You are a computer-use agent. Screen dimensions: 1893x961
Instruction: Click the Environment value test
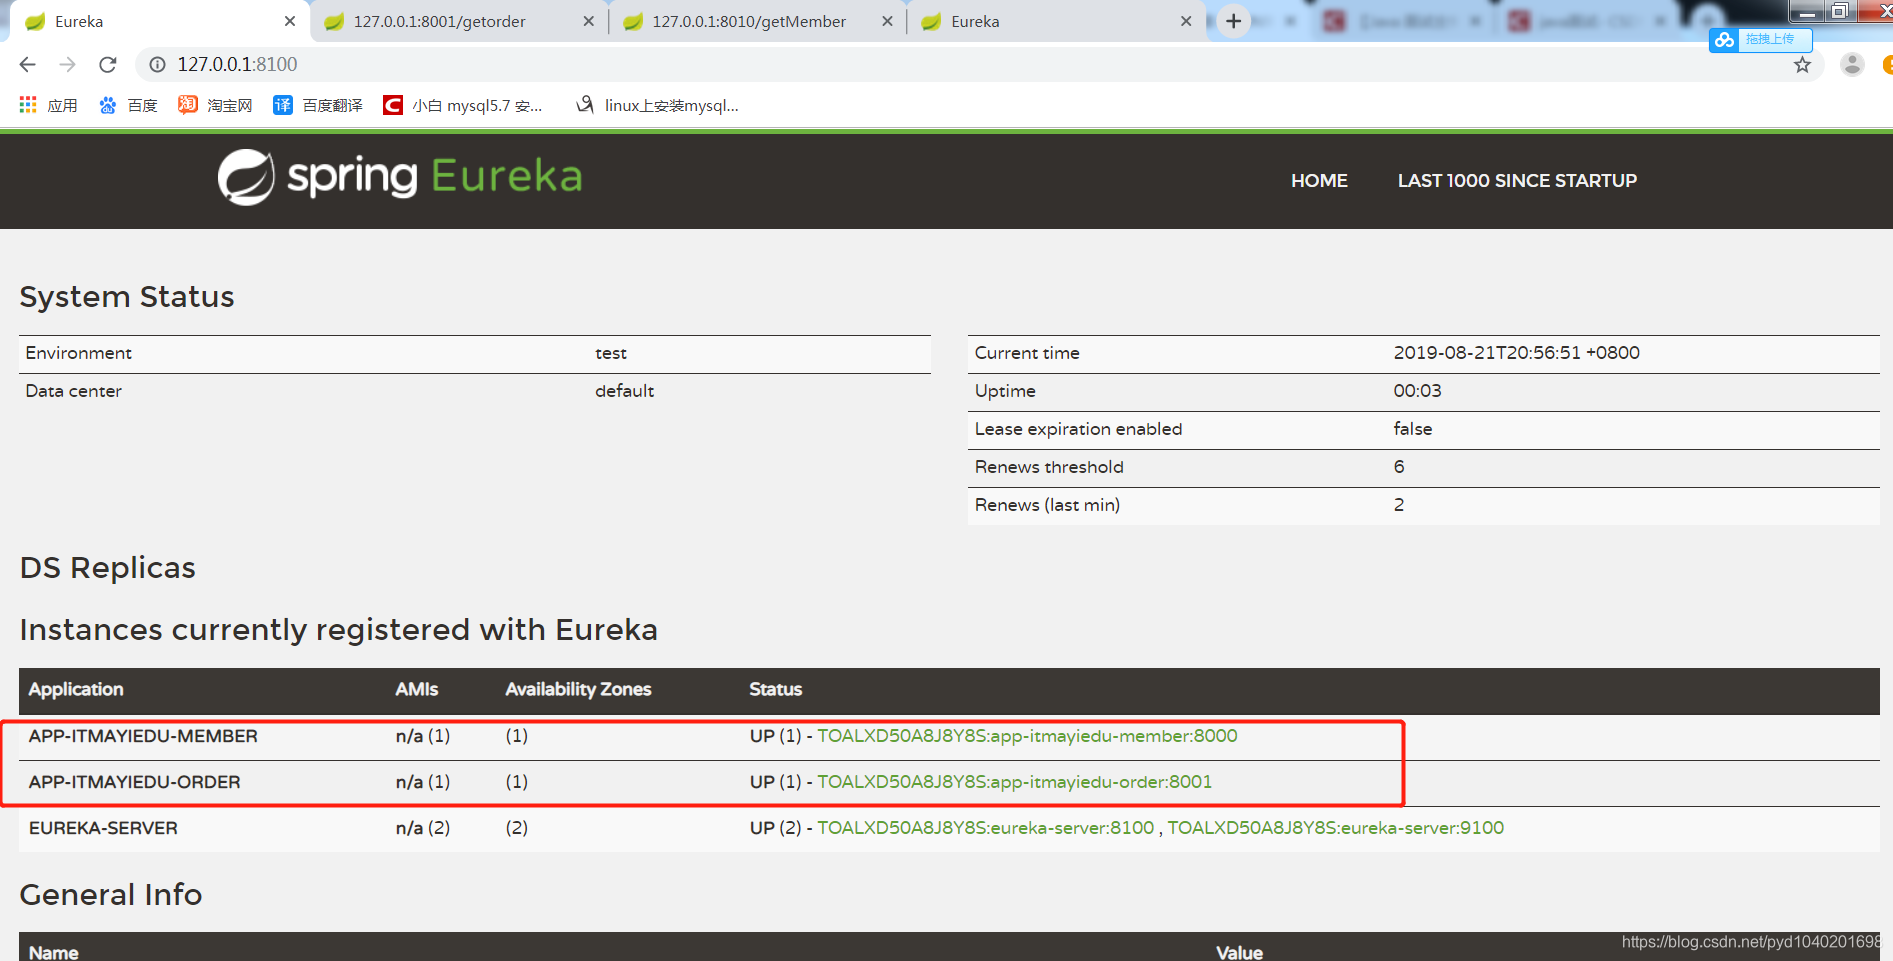611,353
